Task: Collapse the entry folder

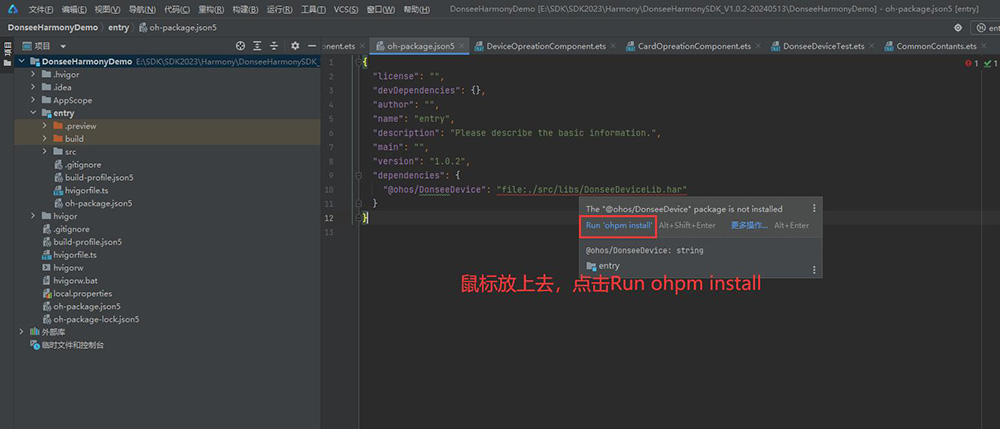Action: [33, 113]
